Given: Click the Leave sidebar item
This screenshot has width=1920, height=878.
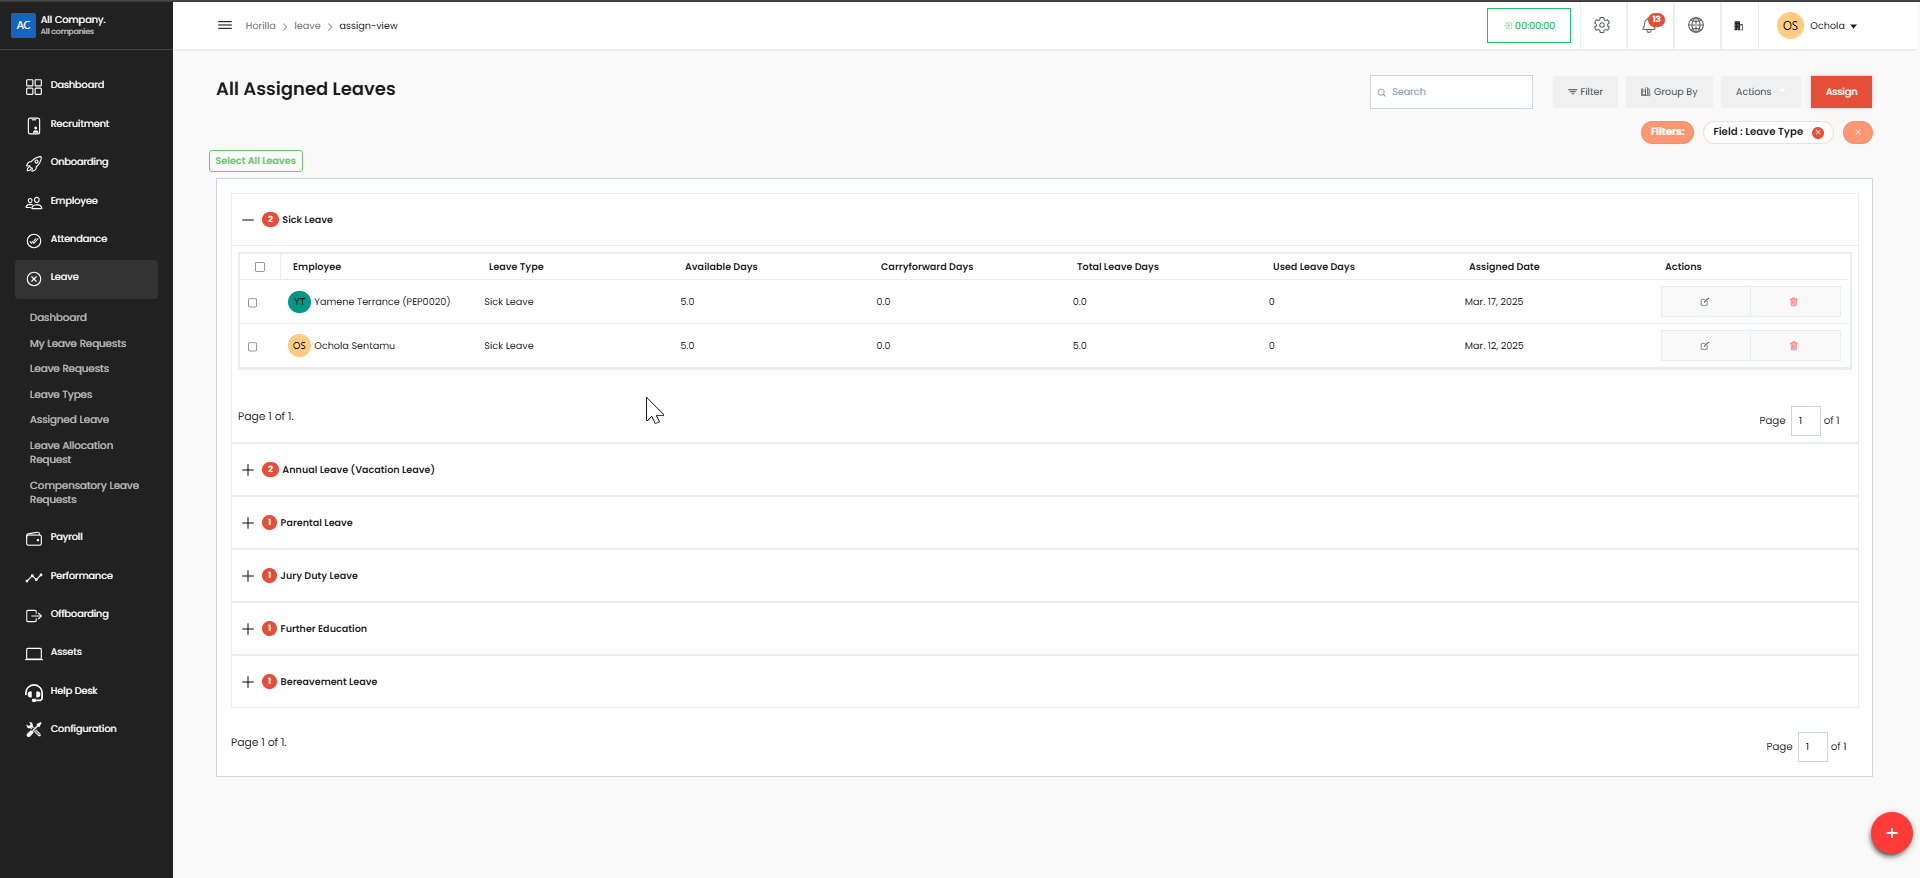Looking at the screenshot, I should click(x=86, y=279).
